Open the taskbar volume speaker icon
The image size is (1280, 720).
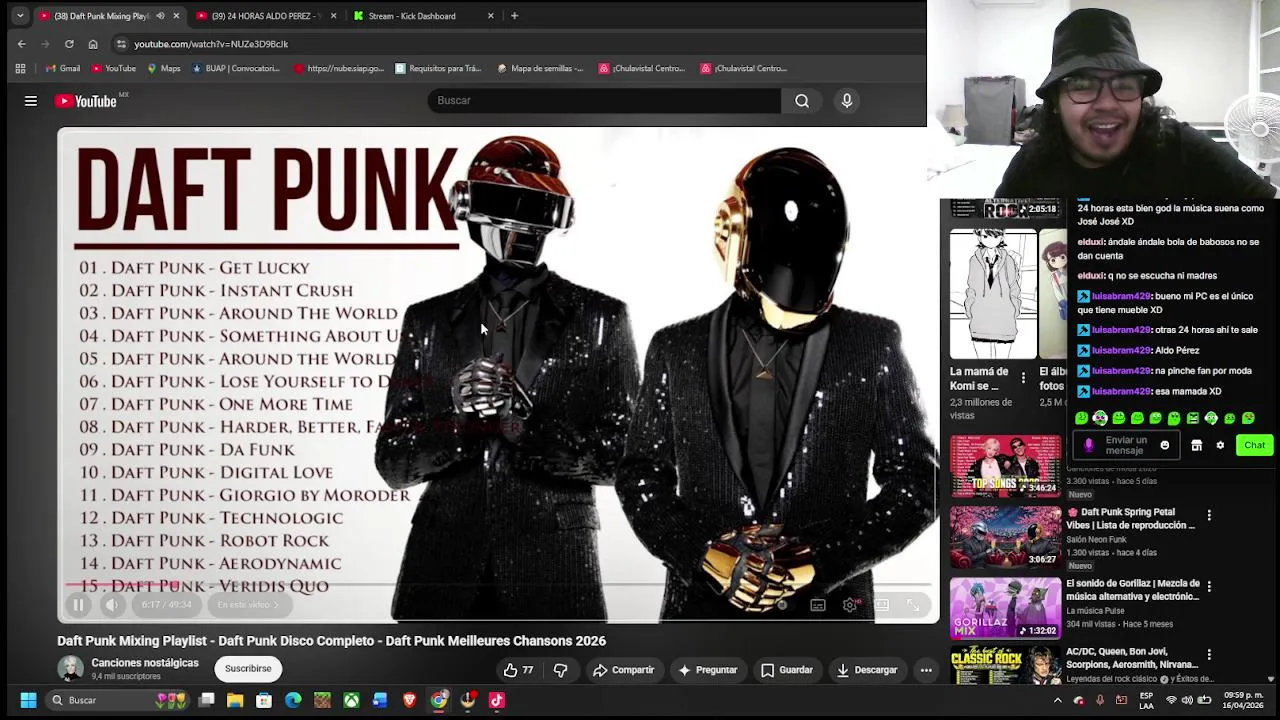click(x=1187, y=701)
